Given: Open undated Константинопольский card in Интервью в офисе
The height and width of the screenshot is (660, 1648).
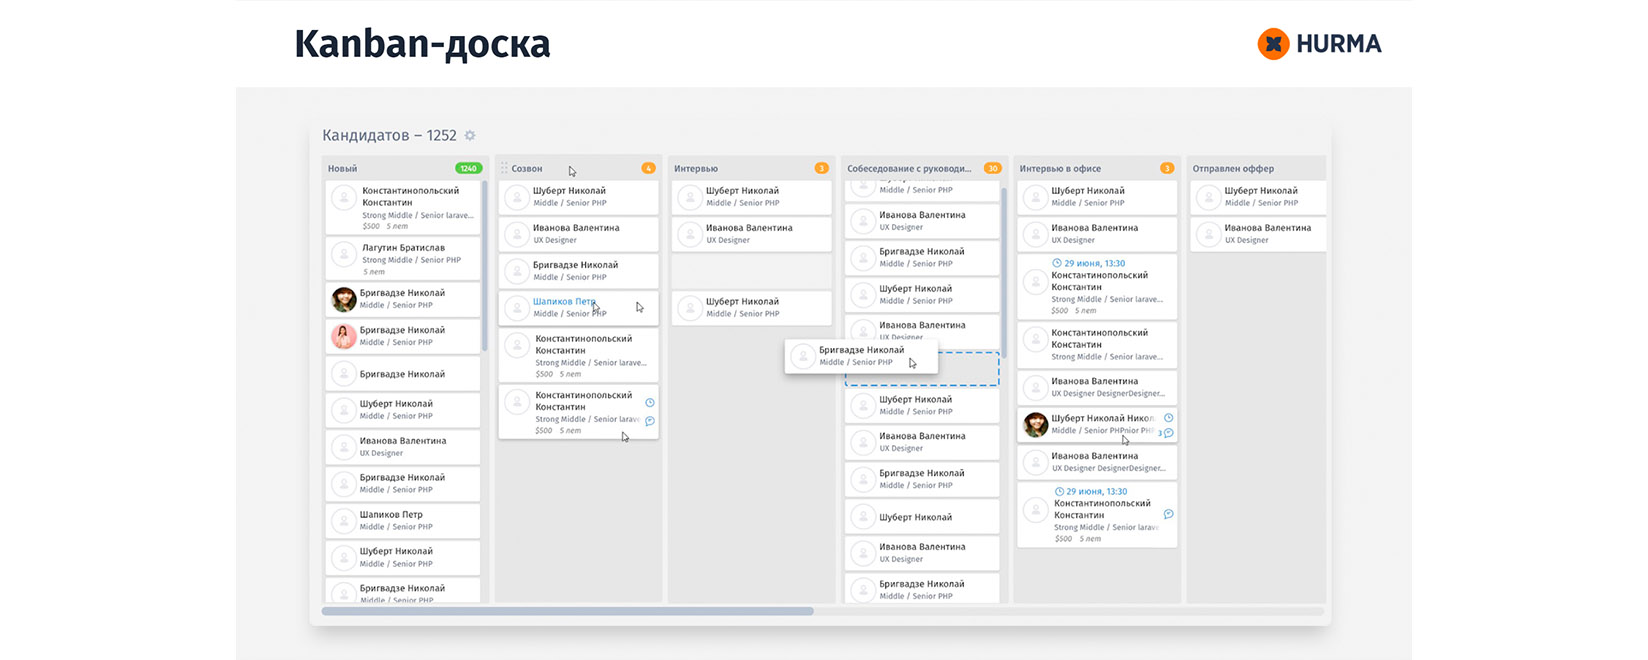Looking at the screenshot, I should point(1097,345).
